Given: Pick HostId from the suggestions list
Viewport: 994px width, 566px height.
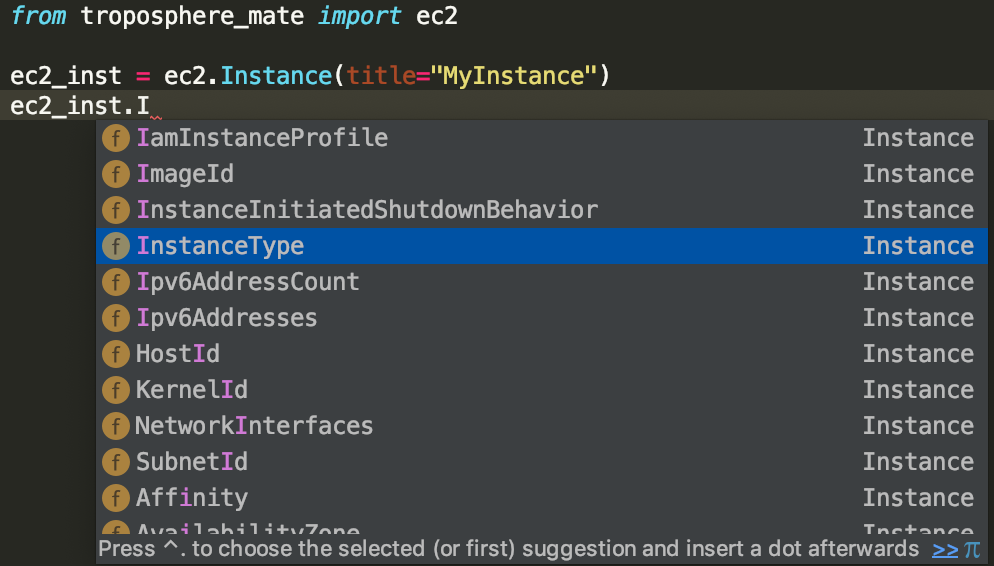Looking at the screenshot, I should (x=178, y=354).
